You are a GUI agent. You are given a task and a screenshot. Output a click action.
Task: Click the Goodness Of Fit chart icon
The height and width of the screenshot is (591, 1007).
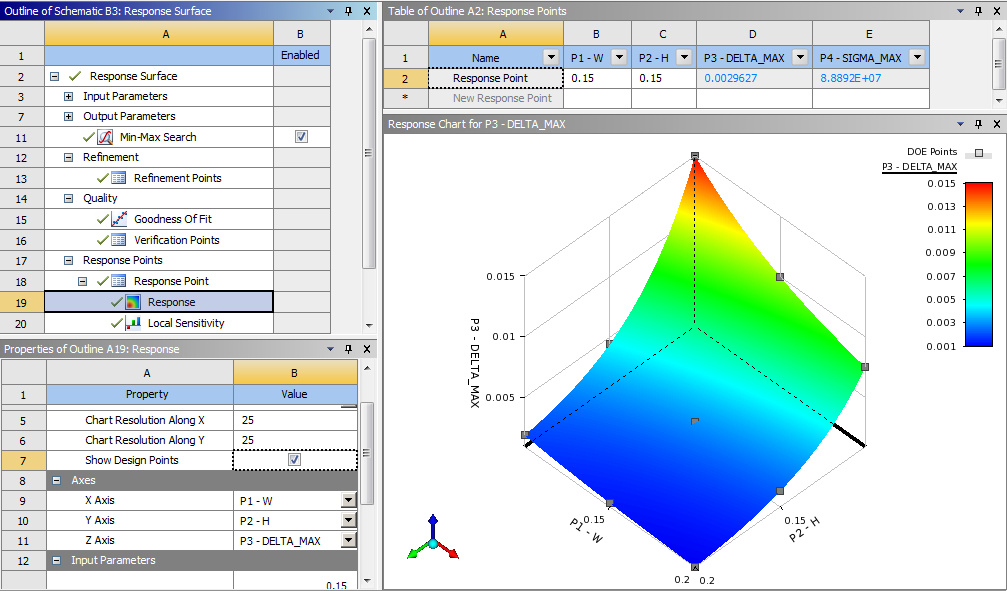click(x=118, y=219)
